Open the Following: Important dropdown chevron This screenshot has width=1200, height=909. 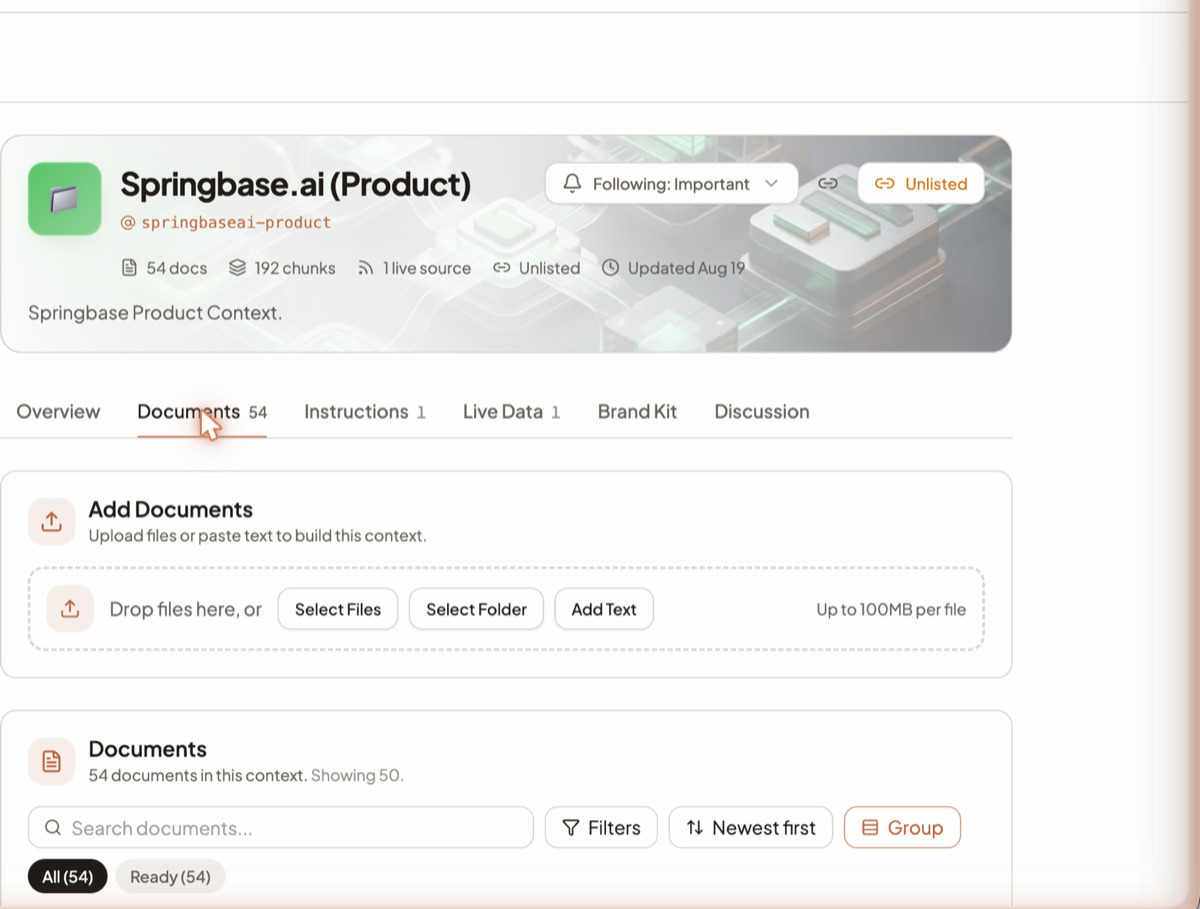[x=771, y=184]
